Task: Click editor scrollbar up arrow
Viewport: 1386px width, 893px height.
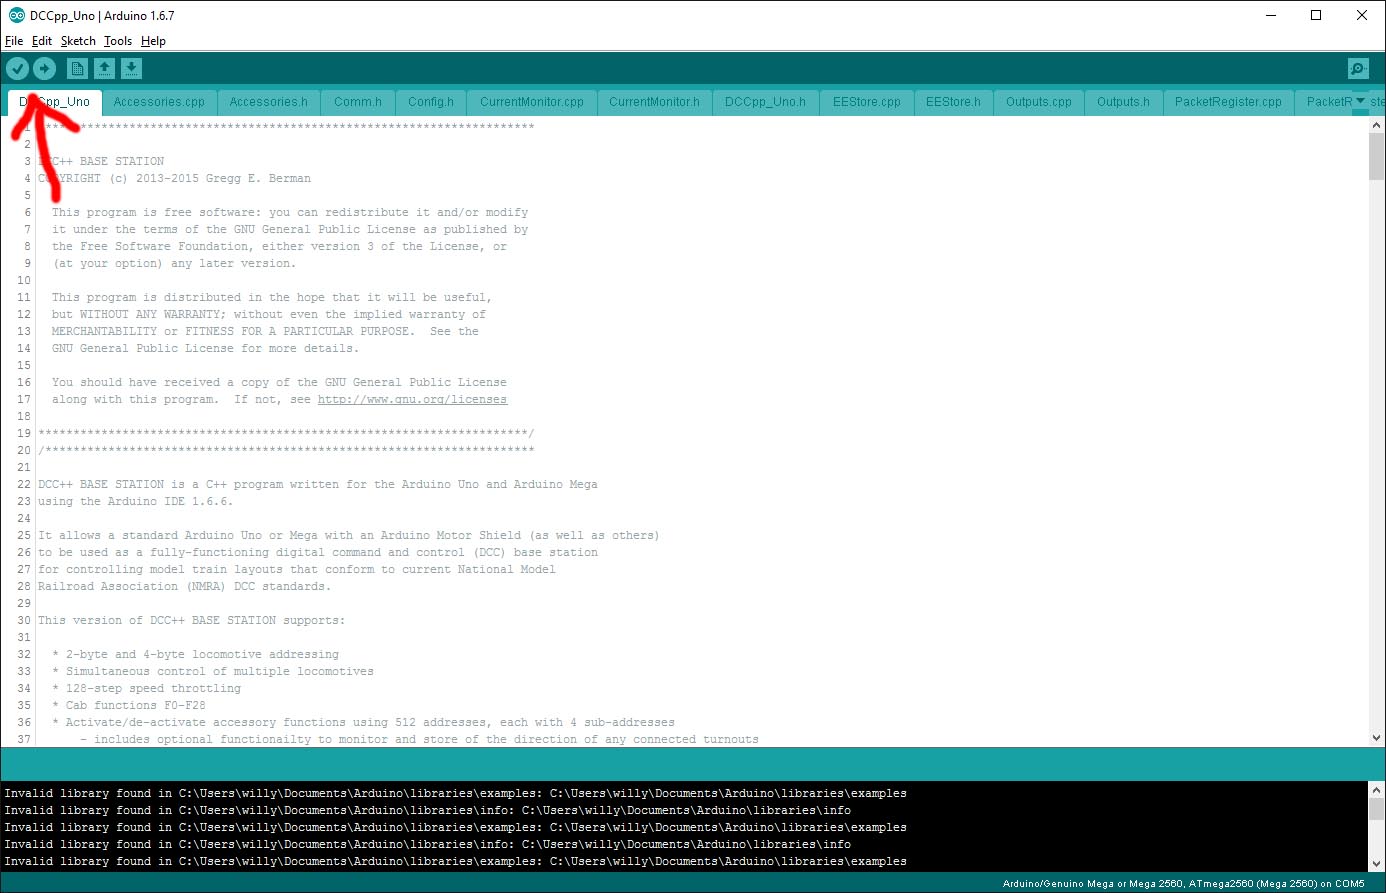Action: pos(1377,125)
